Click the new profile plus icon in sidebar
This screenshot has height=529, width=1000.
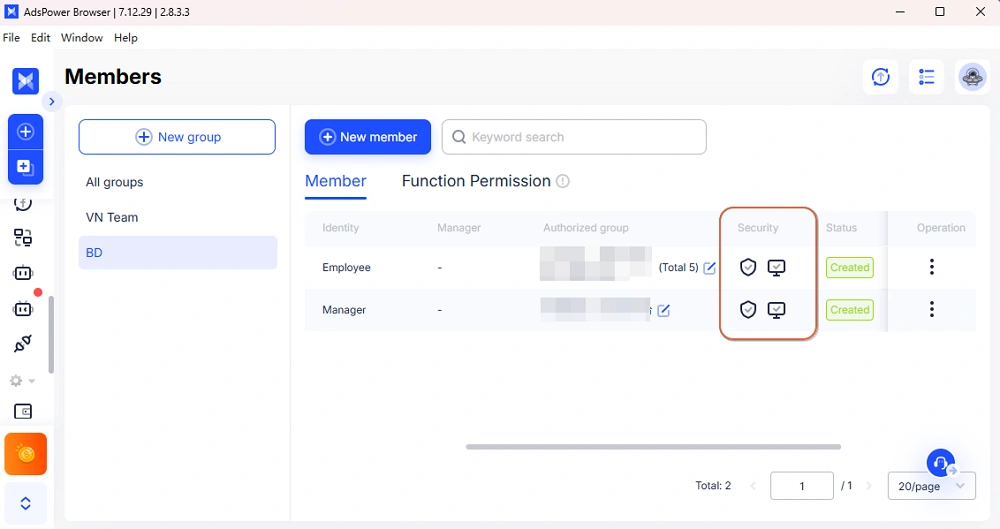coord(25,132)
